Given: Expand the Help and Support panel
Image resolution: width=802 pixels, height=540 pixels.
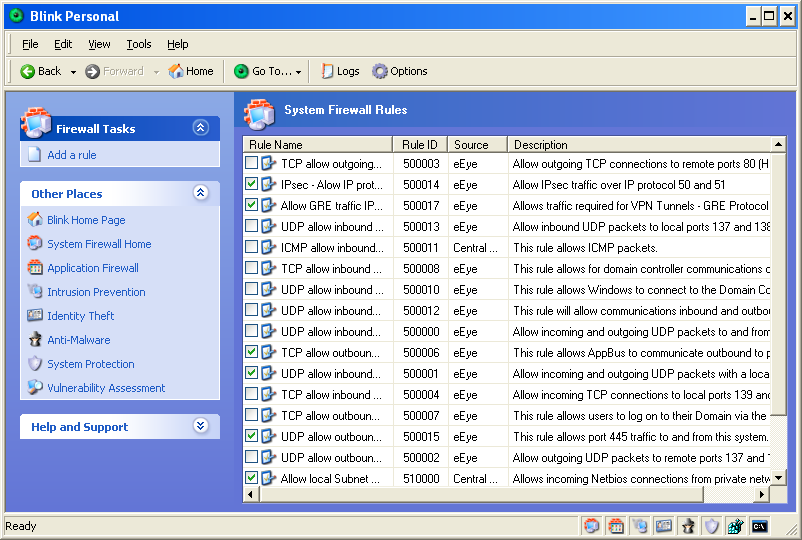Looking at the screenshot, I should 200,425.
